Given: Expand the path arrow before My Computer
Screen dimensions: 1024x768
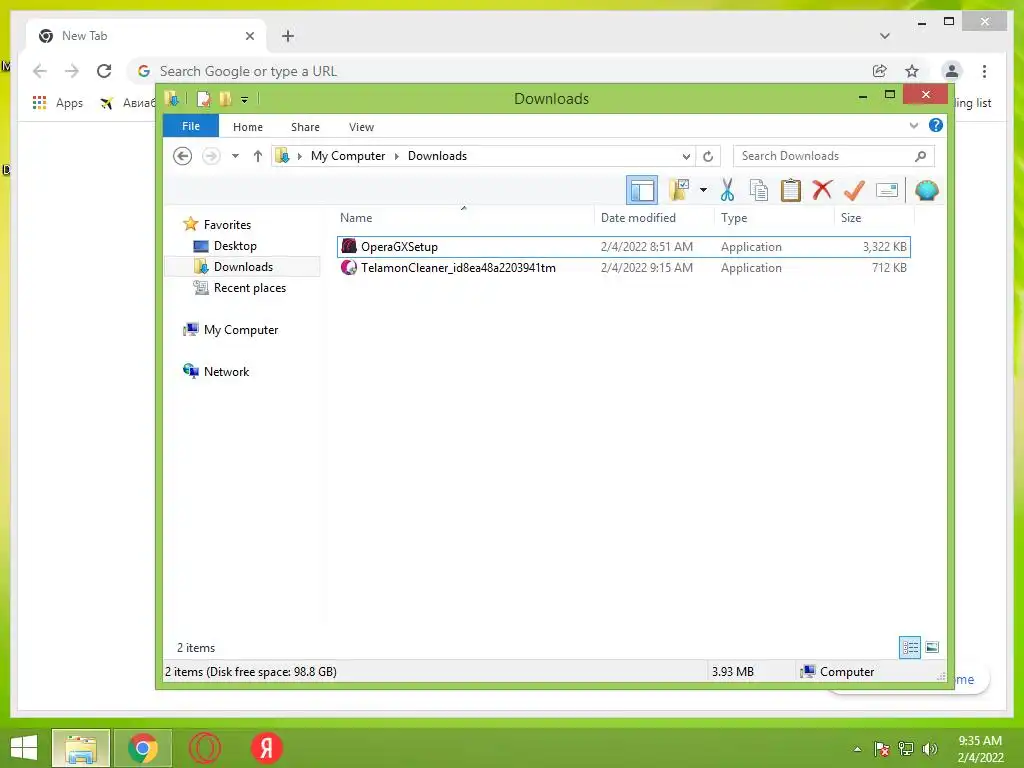Looking at the screenshot, I should (x=300, y=156).
